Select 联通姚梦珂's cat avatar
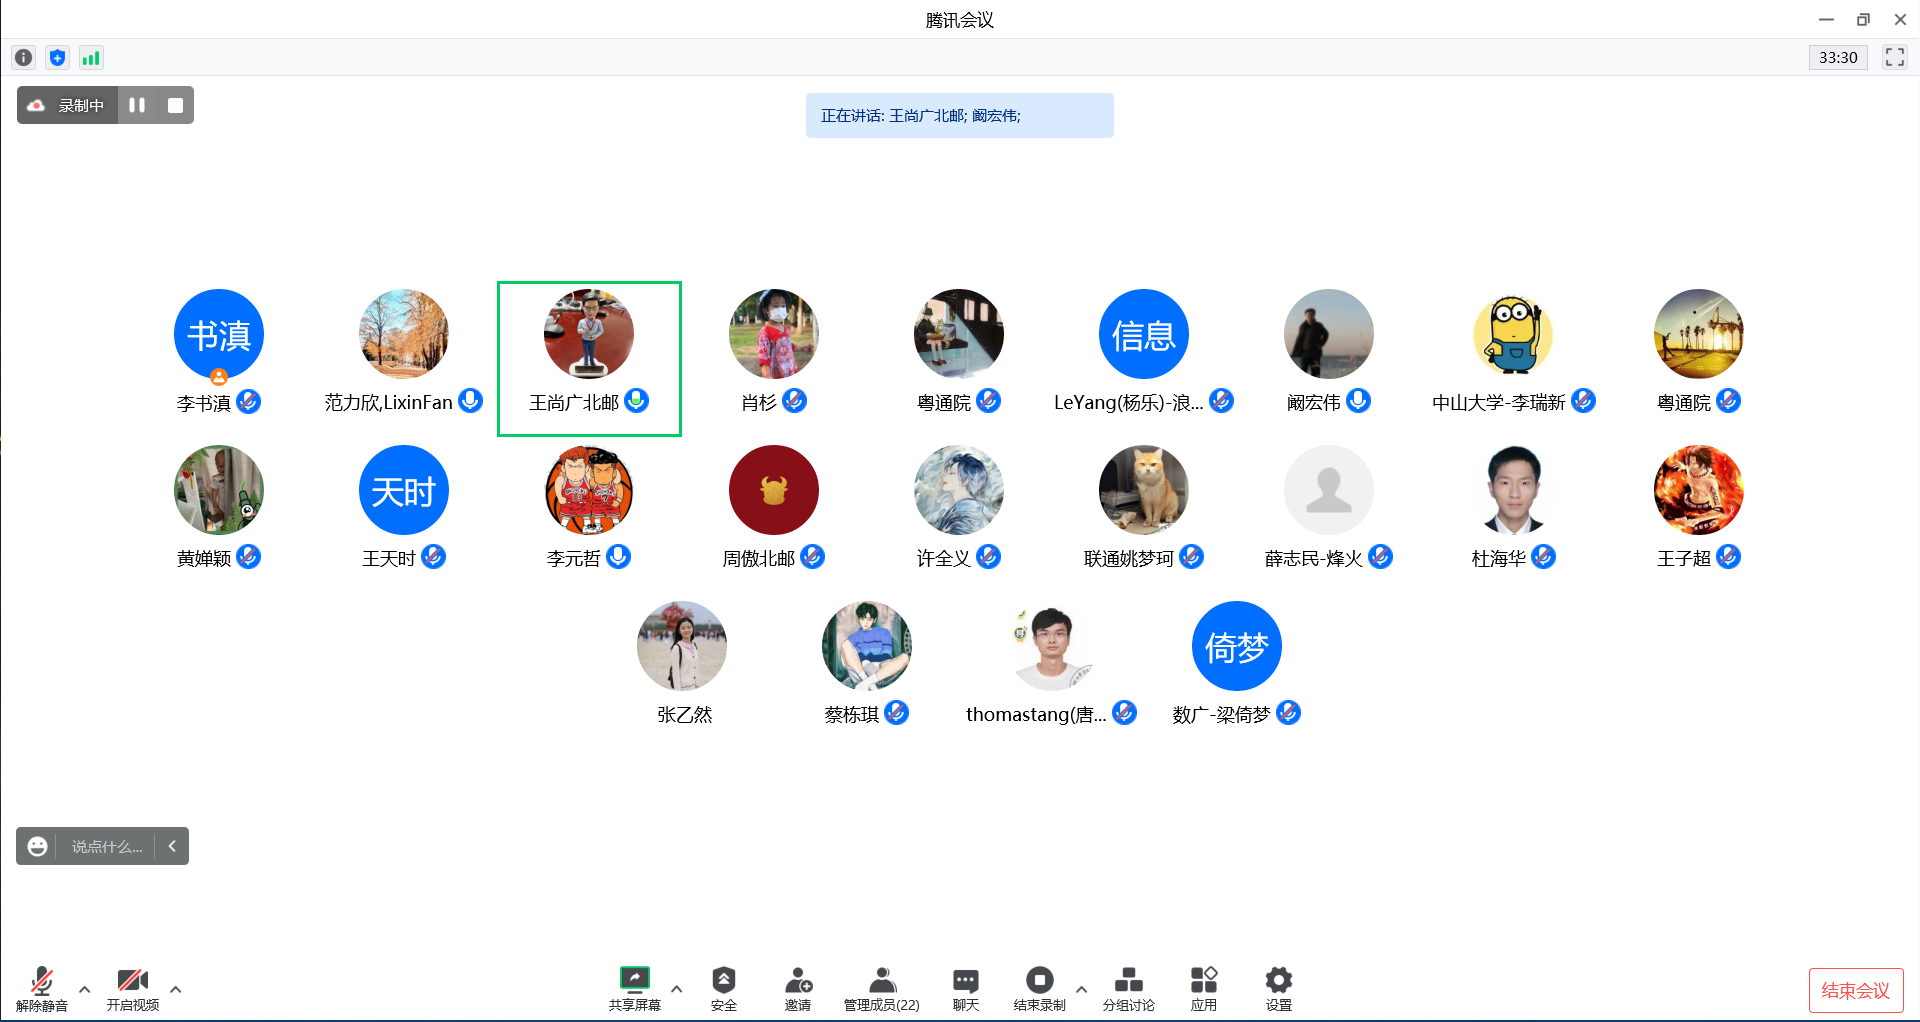 pos(1144,490)
